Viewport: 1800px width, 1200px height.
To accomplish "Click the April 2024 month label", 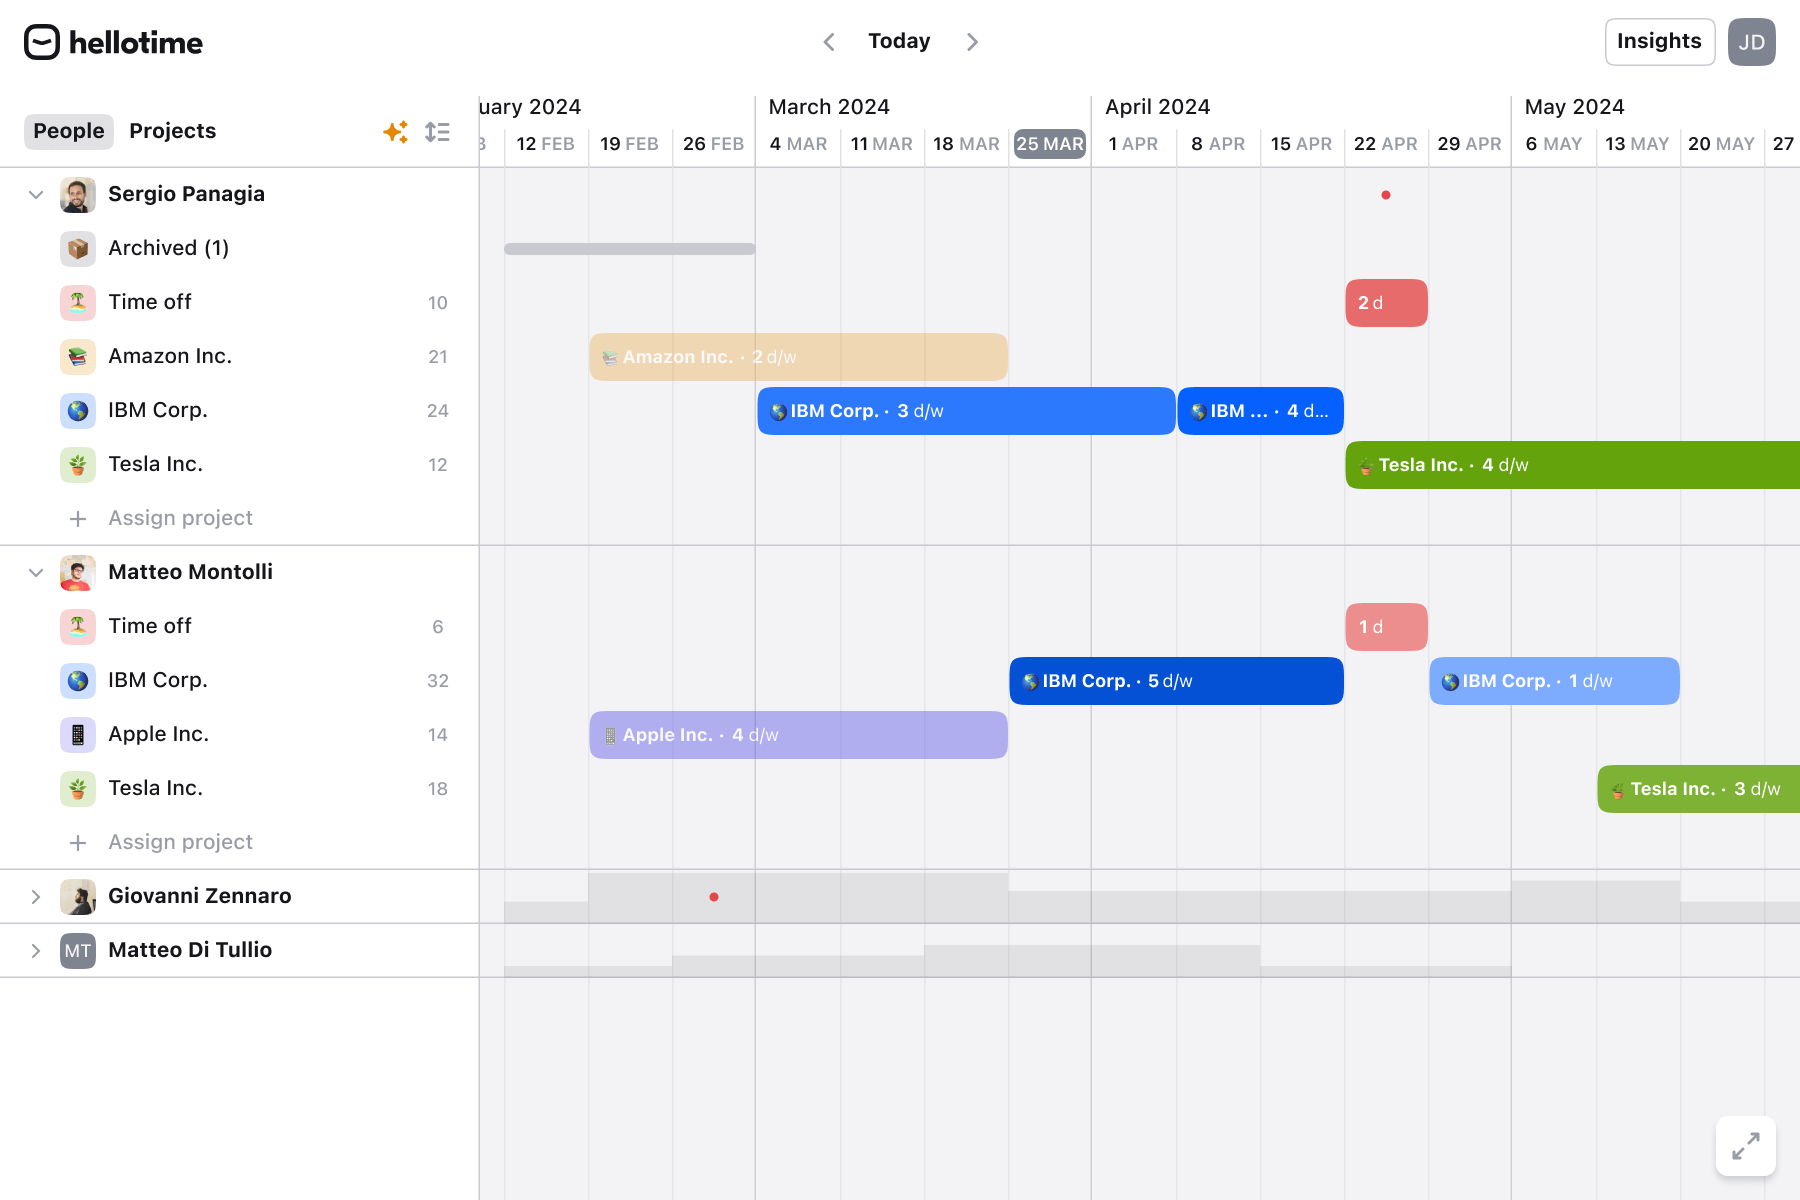I will (1158, 107).
